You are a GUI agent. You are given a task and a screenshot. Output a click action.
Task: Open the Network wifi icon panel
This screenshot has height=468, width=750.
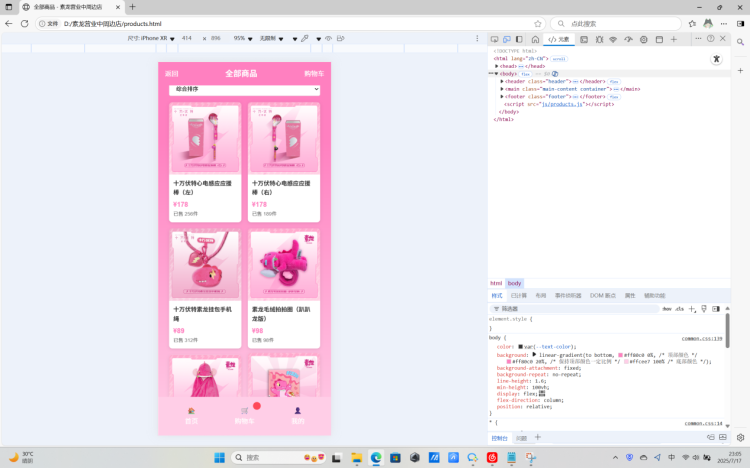[613, 39]
